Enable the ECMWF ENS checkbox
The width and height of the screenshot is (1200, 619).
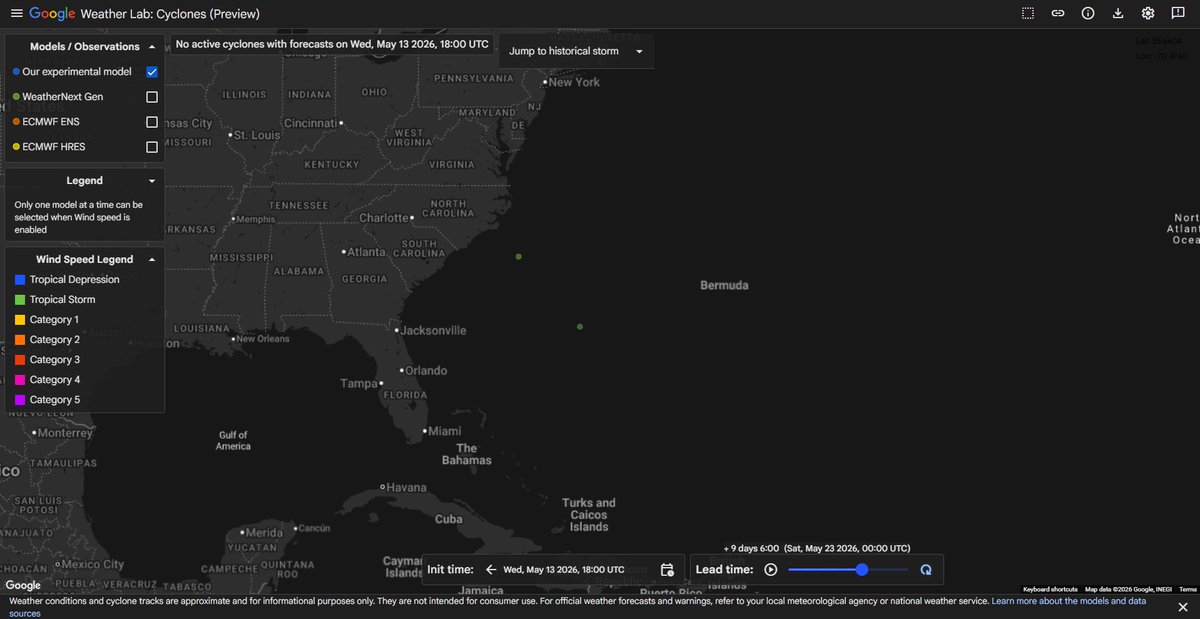[x=152, y=122]
